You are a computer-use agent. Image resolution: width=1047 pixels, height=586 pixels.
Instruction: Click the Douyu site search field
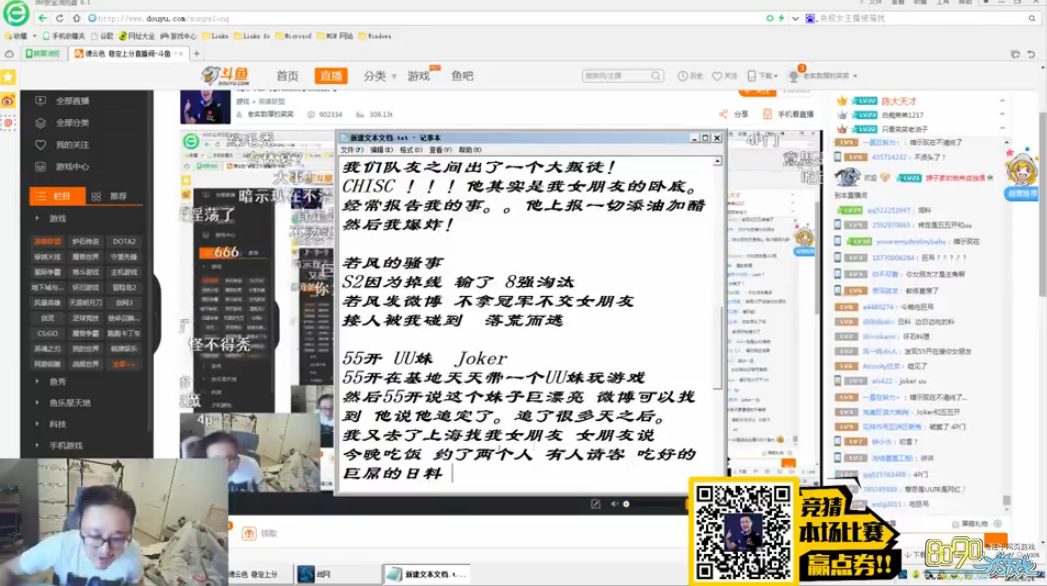point(612,76)
